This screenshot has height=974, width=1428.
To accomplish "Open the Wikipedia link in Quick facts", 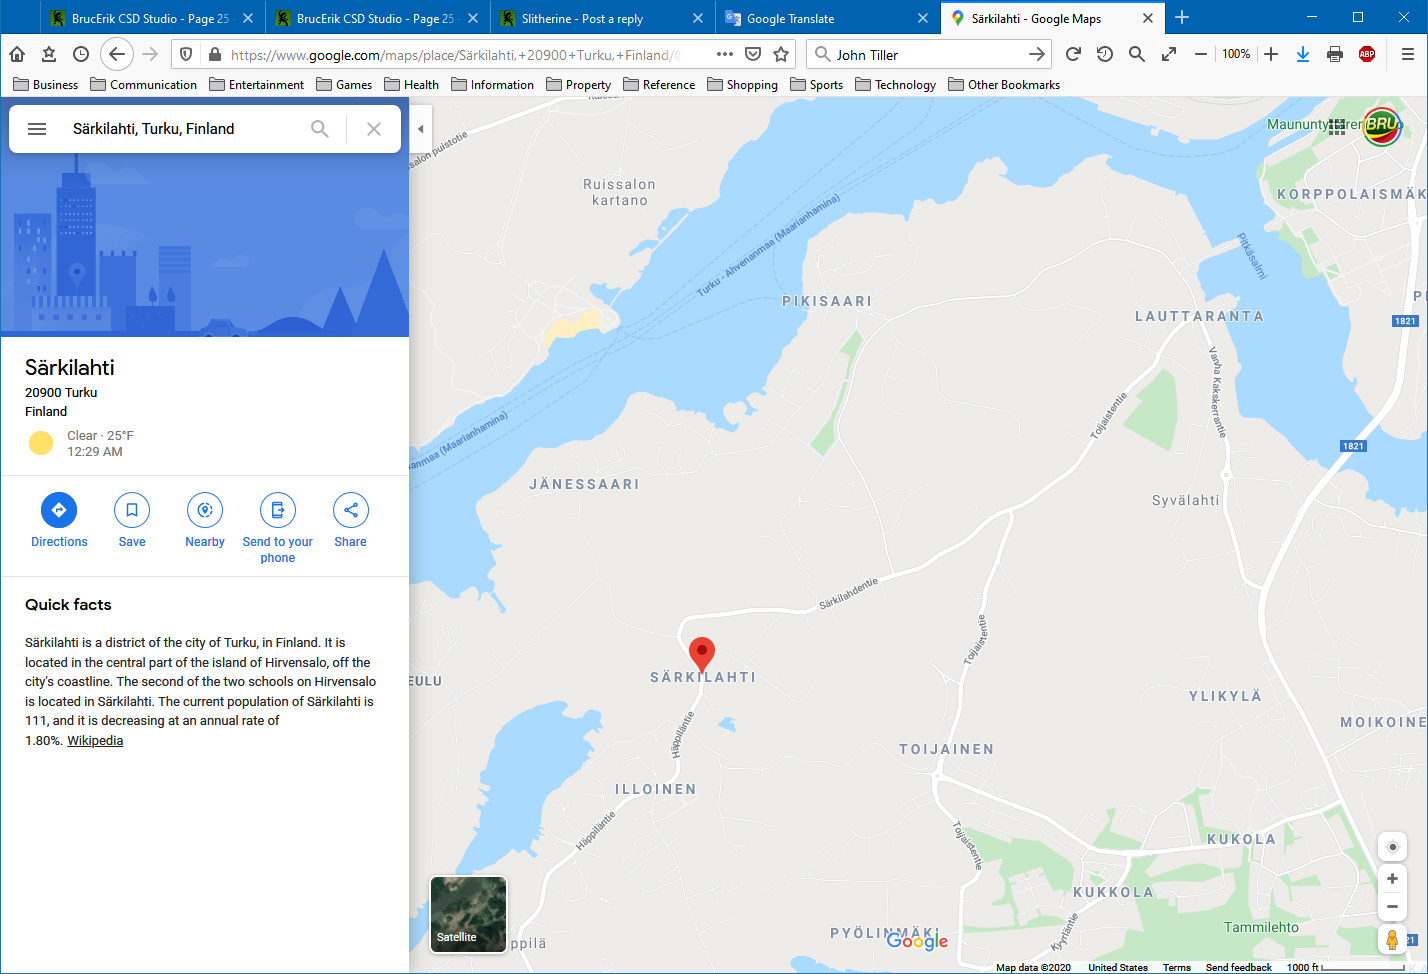I will tap(95, 741).
